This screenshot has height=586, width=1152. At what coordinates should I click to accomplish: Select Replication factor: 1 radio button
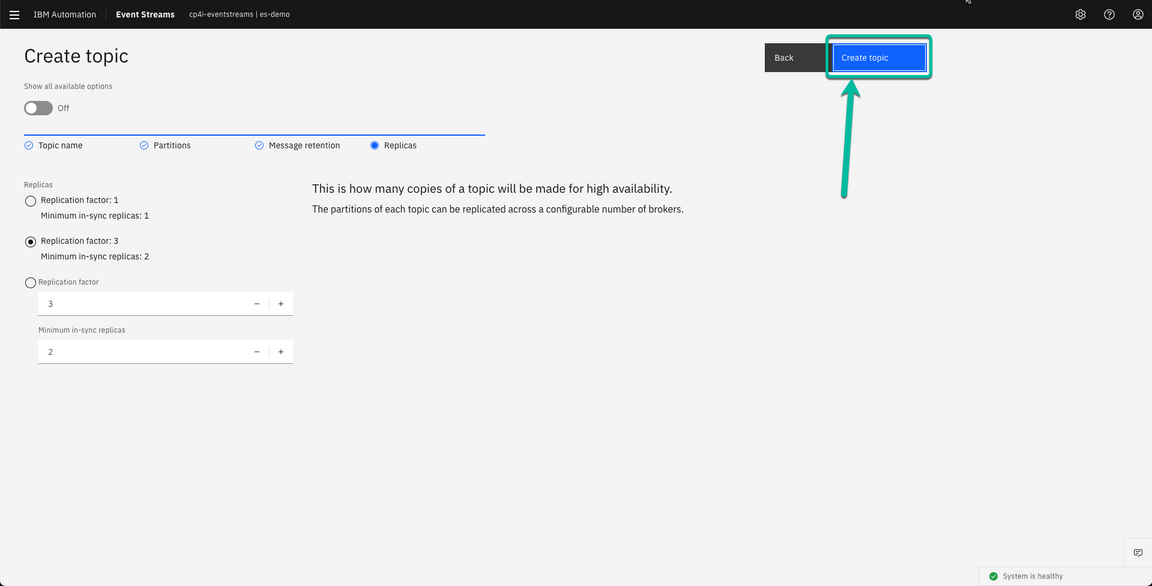click(x=30, y=199)
